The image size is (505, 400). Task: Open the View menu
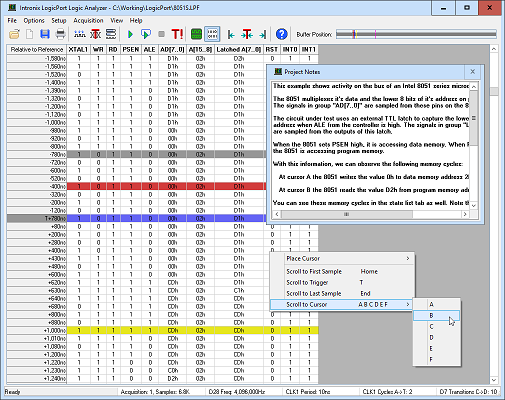[117, 20]
